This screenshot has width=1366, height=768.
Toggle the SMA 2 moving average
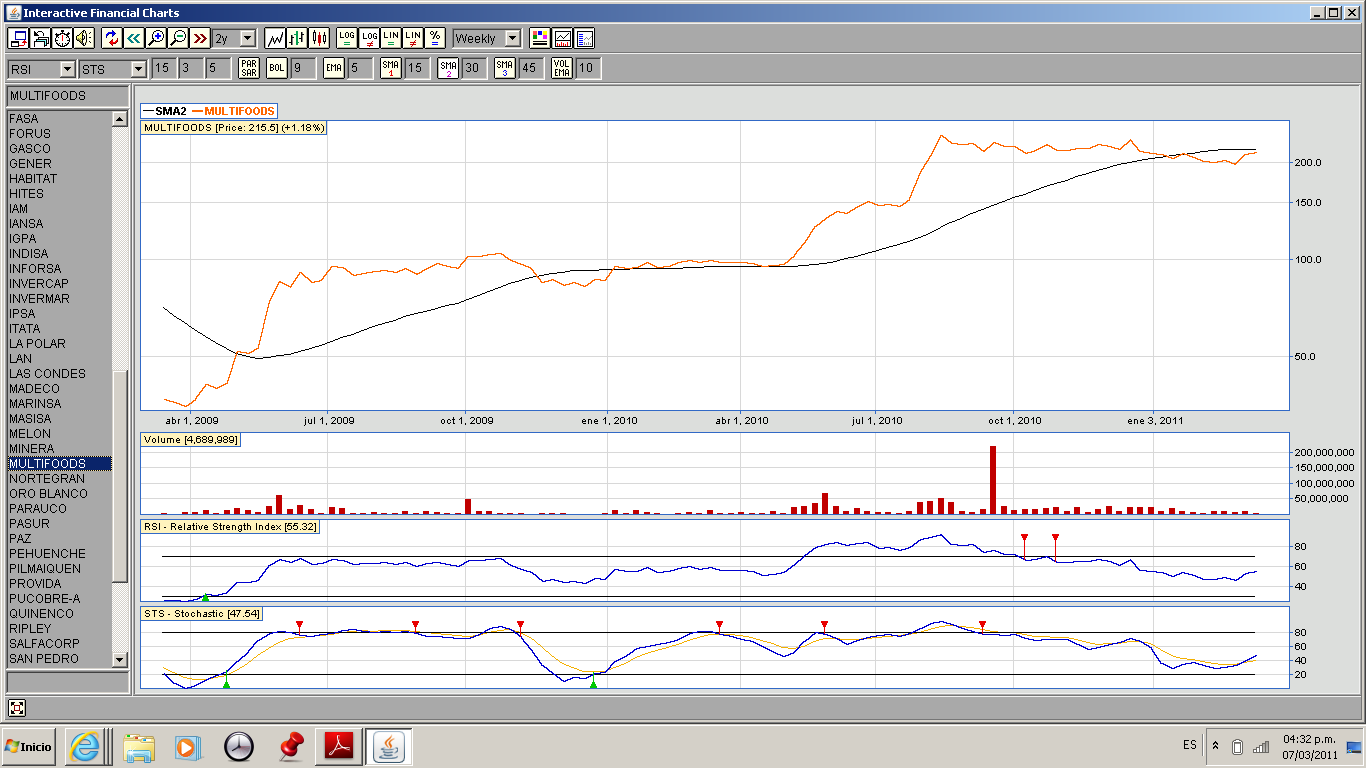tap(448, 68)
